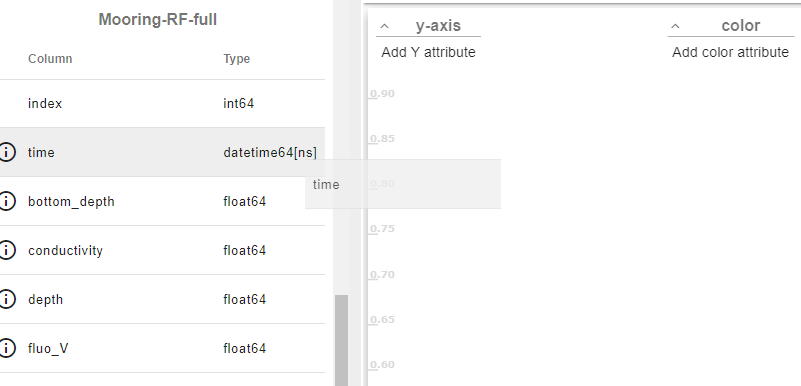This screenshot has width=801, height=386.
Task: Click Add Y attribute placeholder
Action: tap(428, 52)
